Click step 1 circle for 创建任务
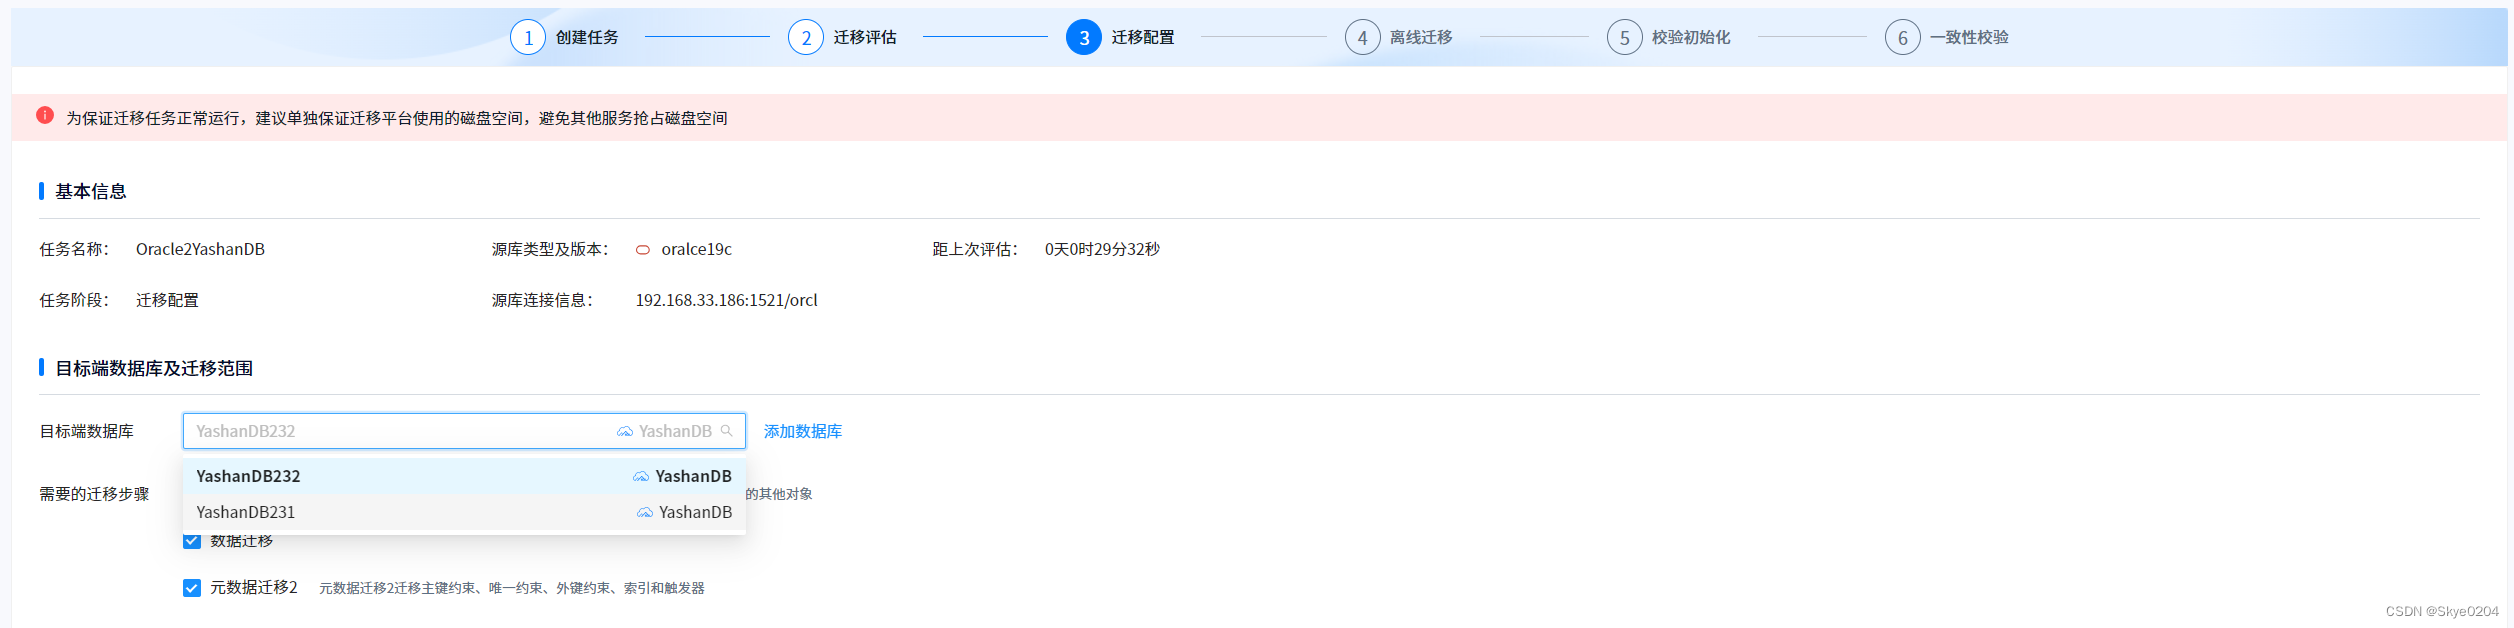Image resolution: width=2514 pixels, height=628 pixels. pyautogui.click(x=528, y=38)
